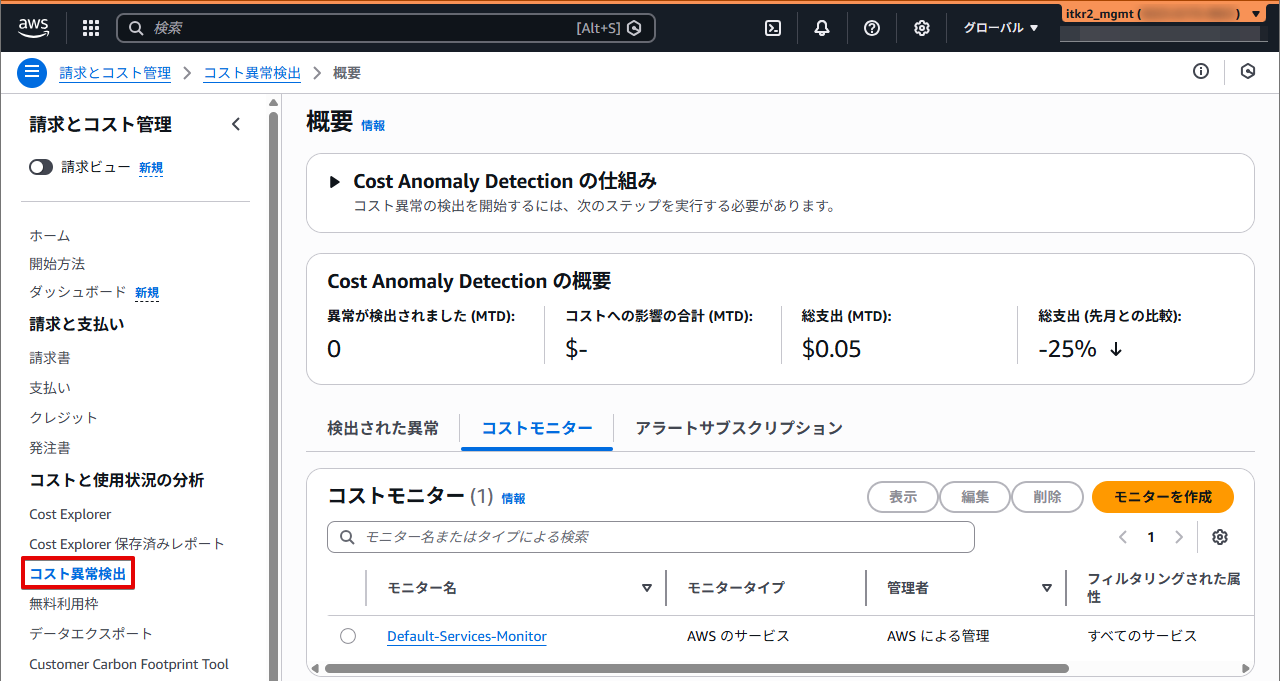The width and height of the screenshot is (1280, 681).
Task: Open the itkr2_mgmt account menu
Action: coord(1163,14)
